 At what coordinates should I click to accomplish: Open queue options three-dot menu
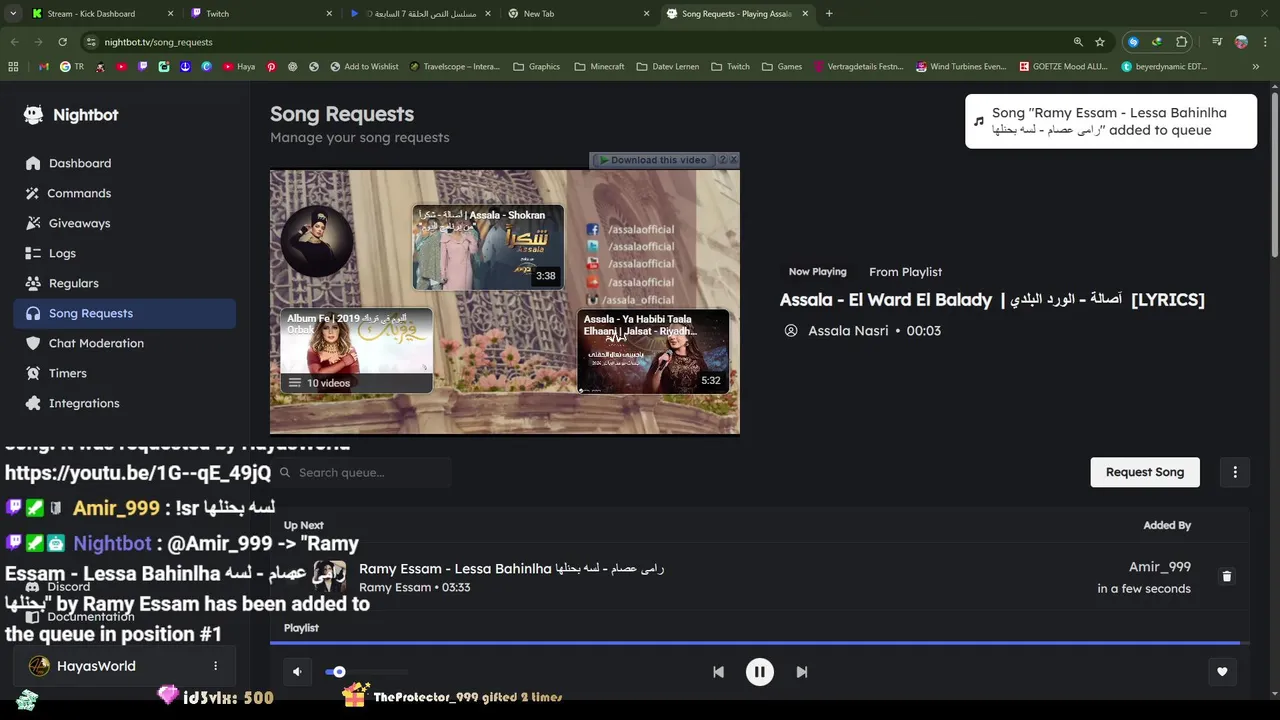pyautogui.click(x=1235, y=472)
